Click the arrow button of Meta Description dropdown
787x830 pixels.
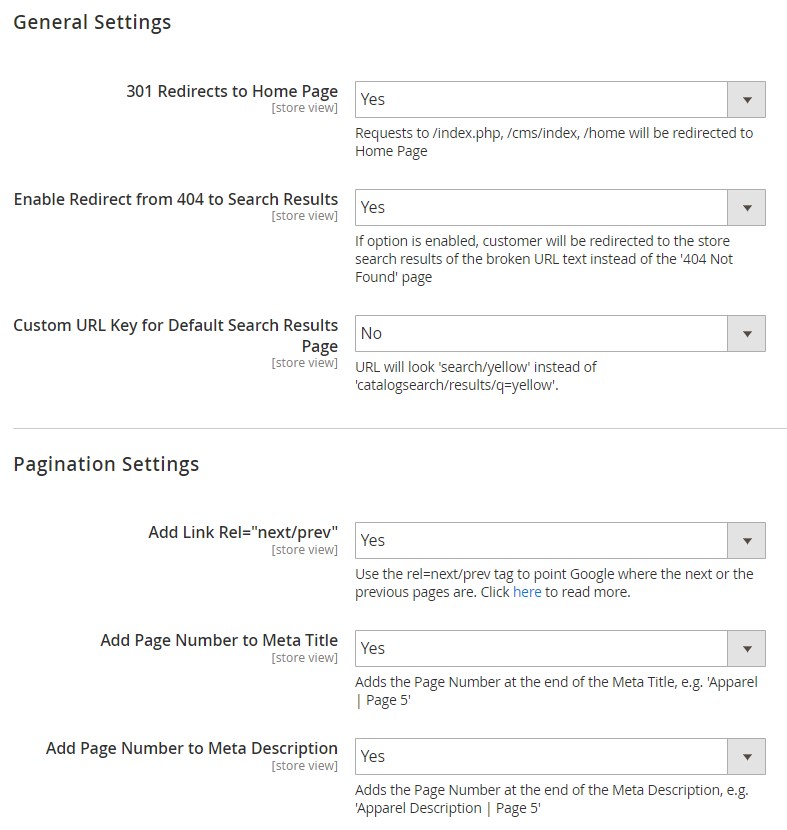(747, 756)
